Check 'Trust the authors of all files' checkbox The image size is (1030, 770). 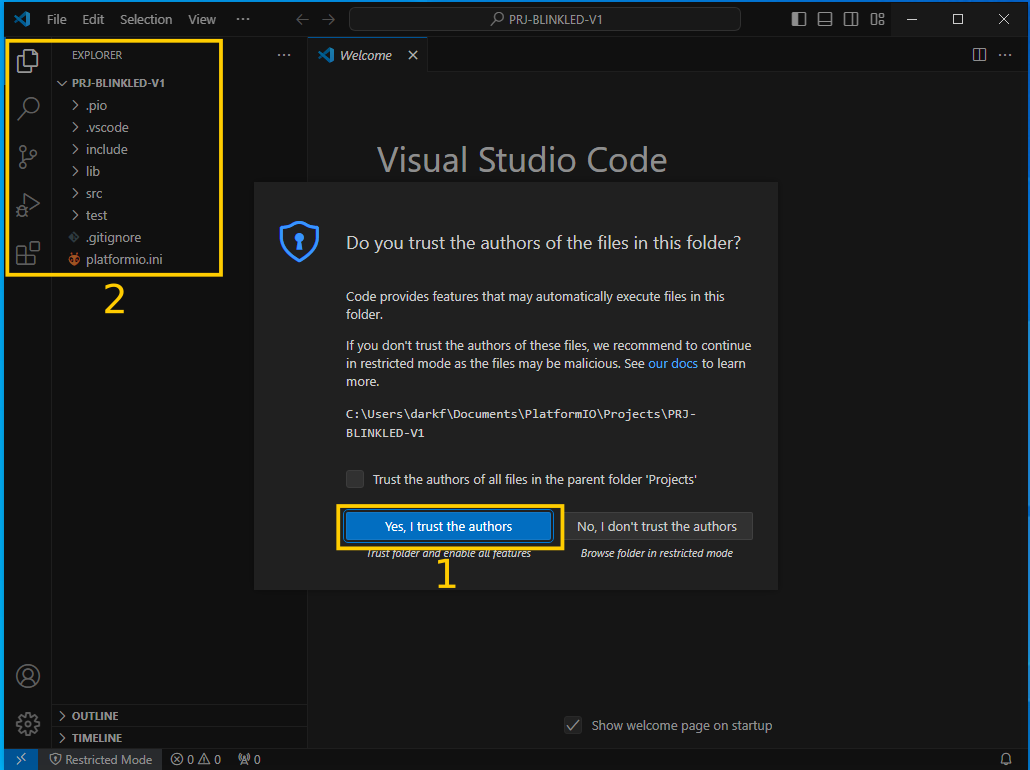point(355,479)
